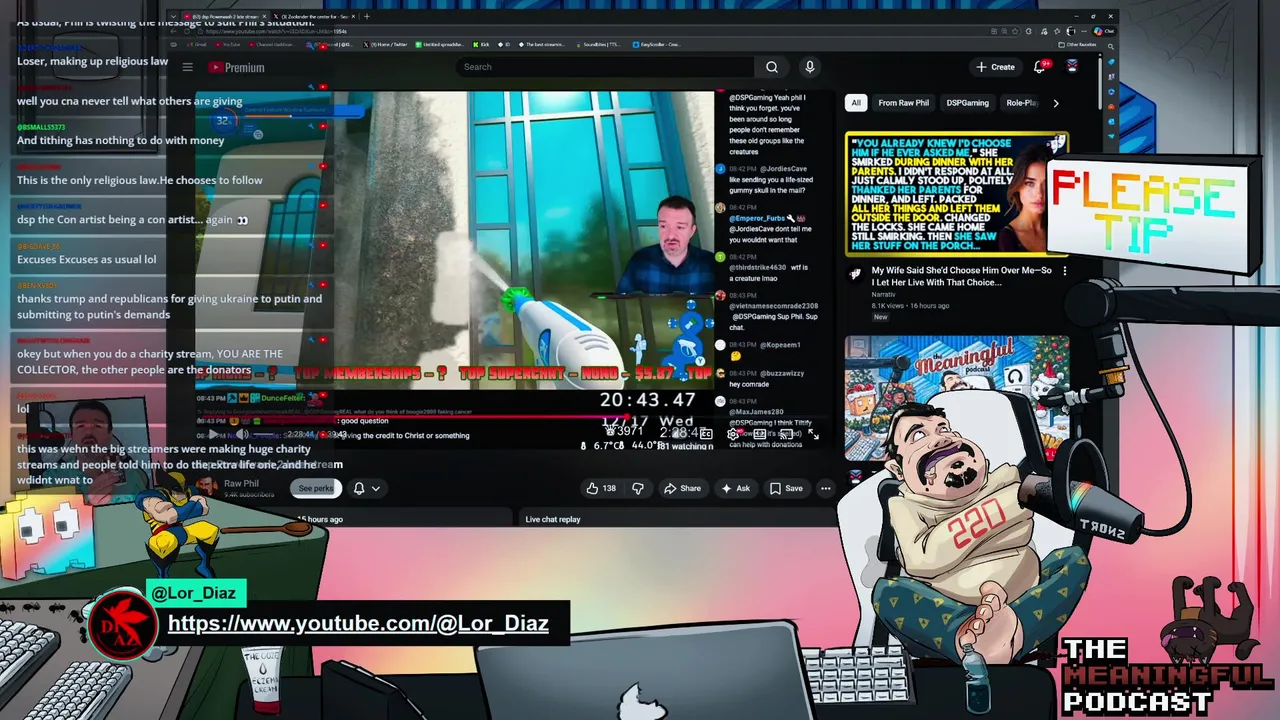Like the video showing 138 likes
Screen dimensions: 1280x720
coord(601,488)
